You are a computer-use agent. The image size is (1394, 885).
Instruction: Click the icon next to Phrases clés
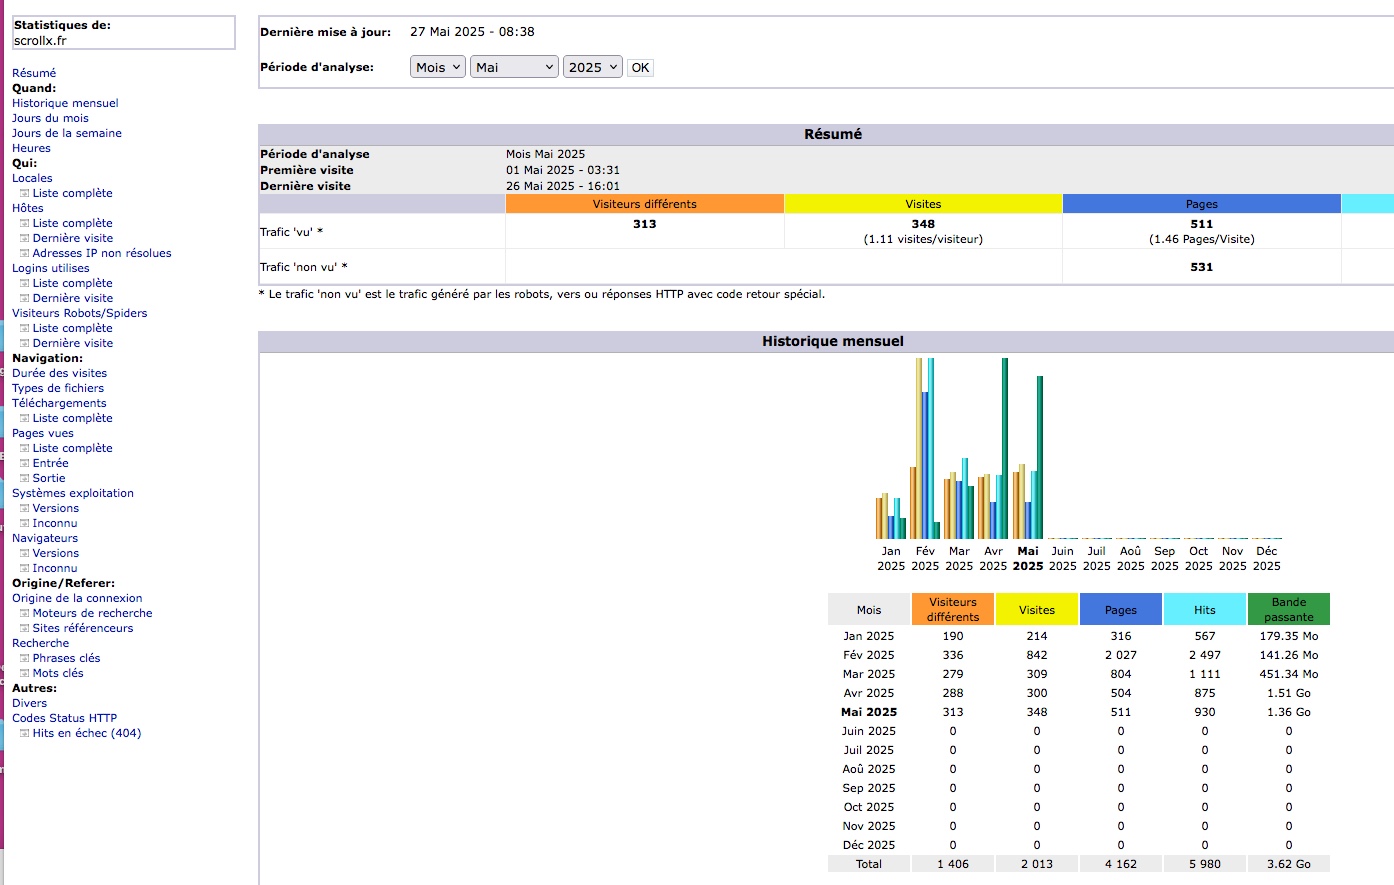(24, 659)
